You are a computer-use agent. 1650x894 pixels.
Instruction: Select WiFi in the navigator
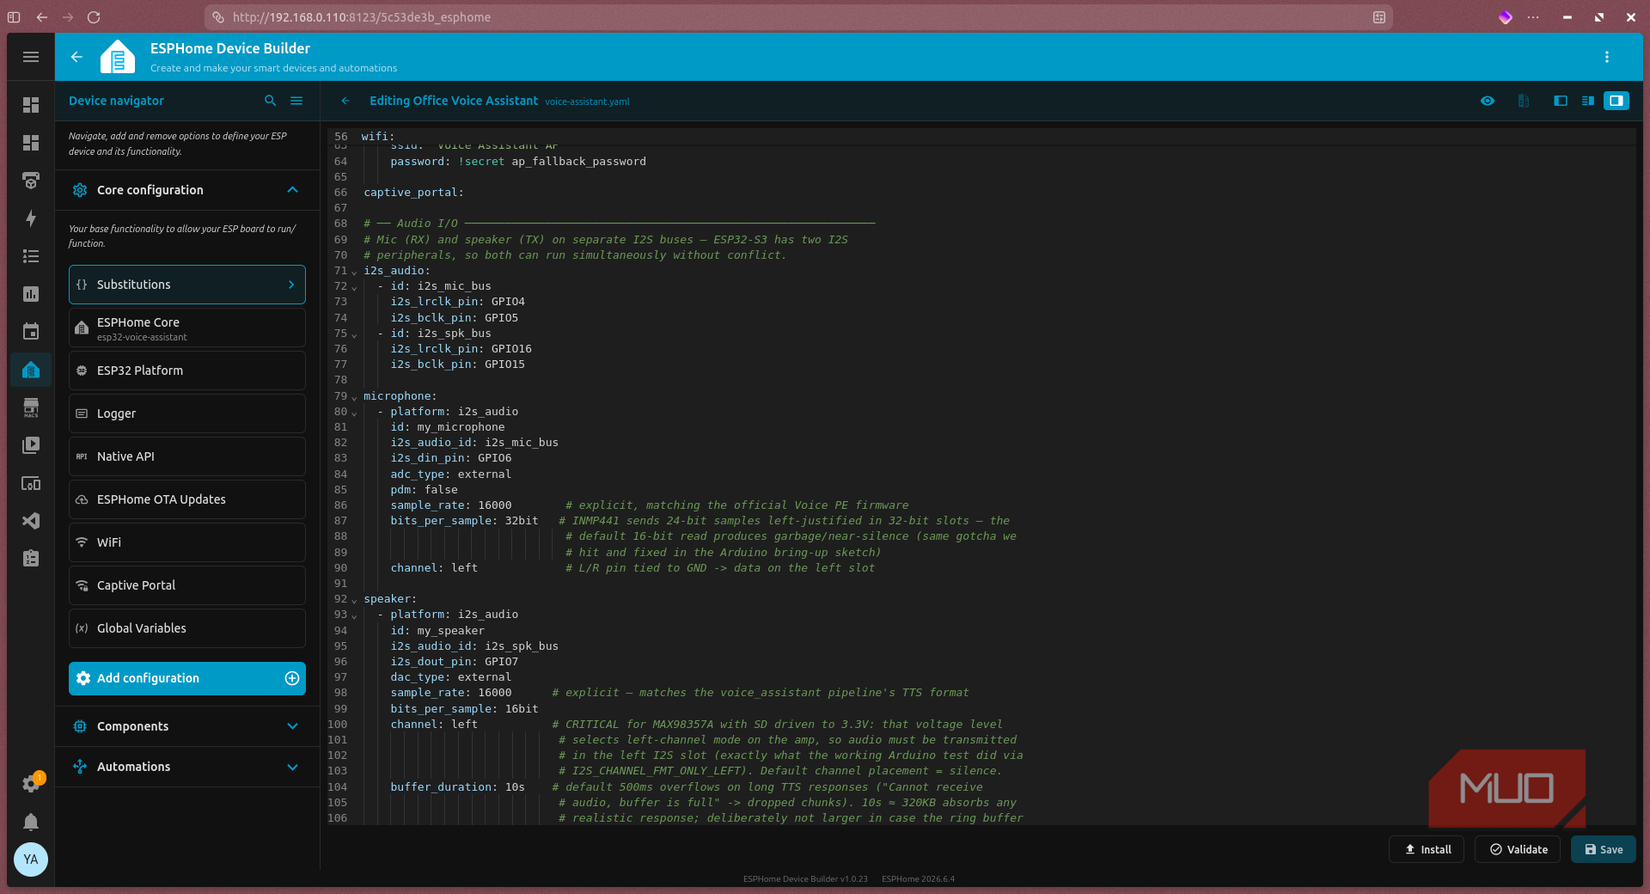(187, 543)
